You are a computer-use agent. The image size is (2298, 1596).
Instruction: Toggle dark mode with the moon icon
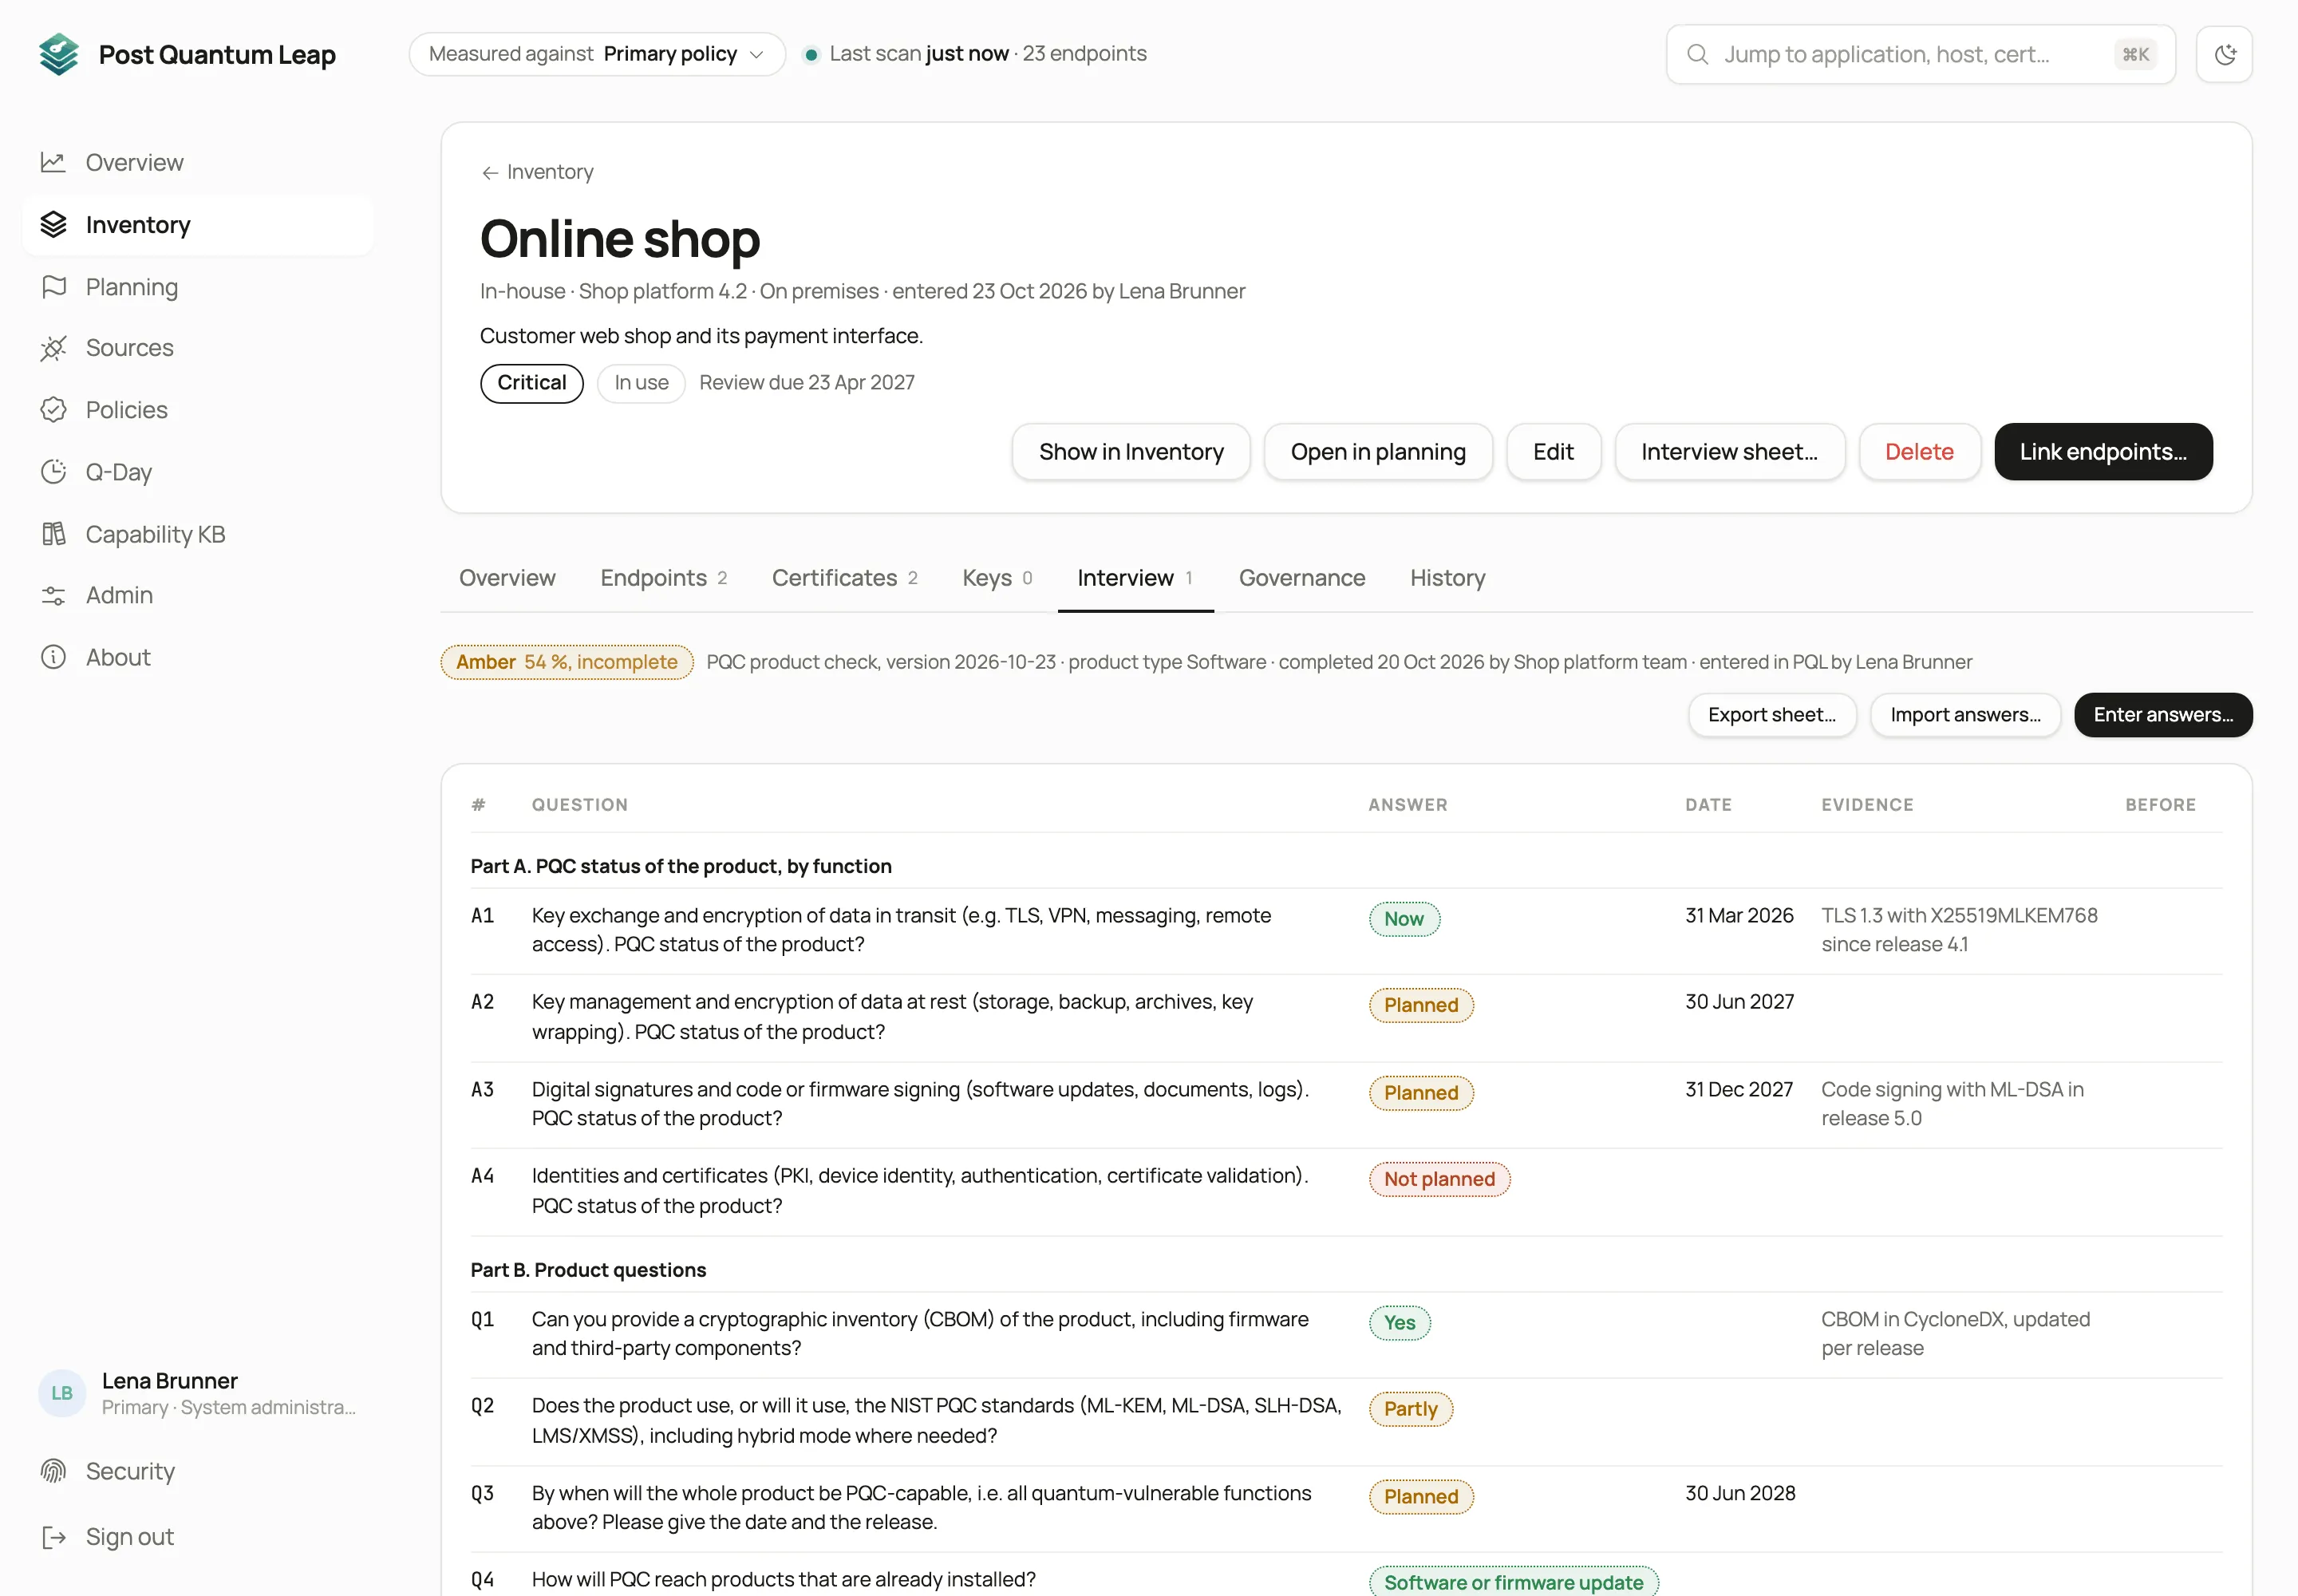tap(2225, 54)
